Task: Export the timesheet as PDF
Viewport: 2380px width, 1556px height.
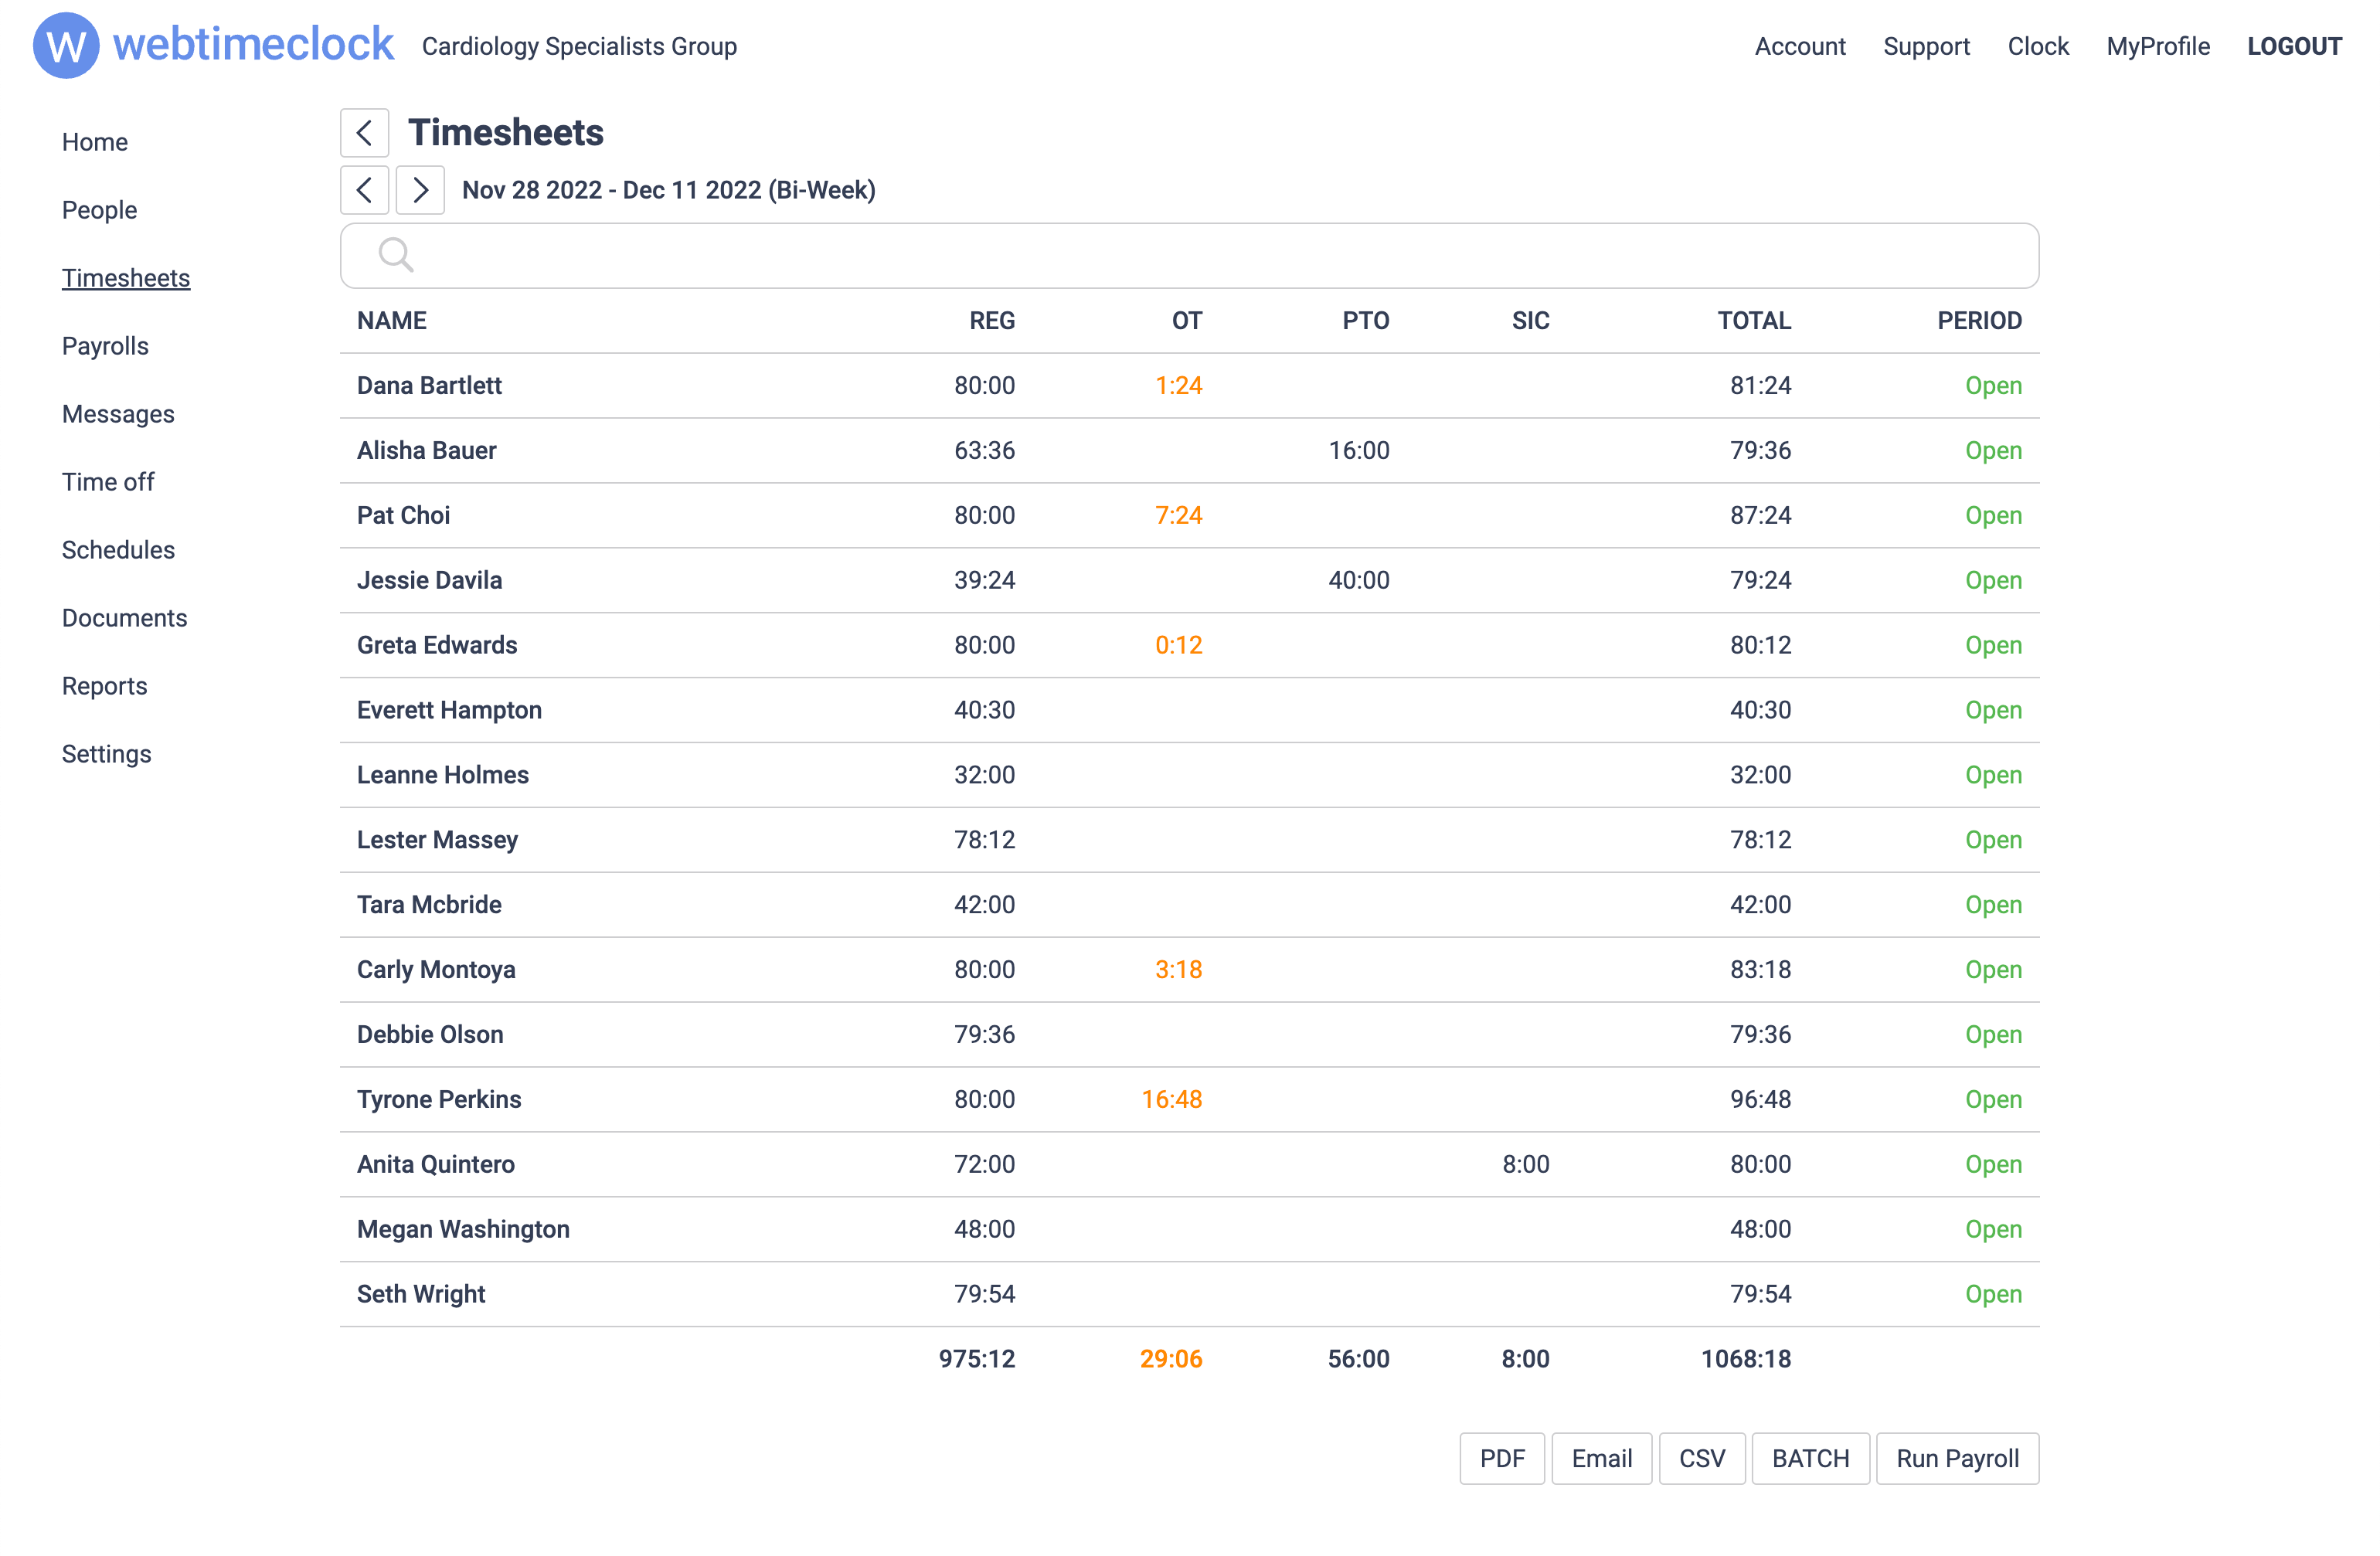Action: pos(1501,1458)
